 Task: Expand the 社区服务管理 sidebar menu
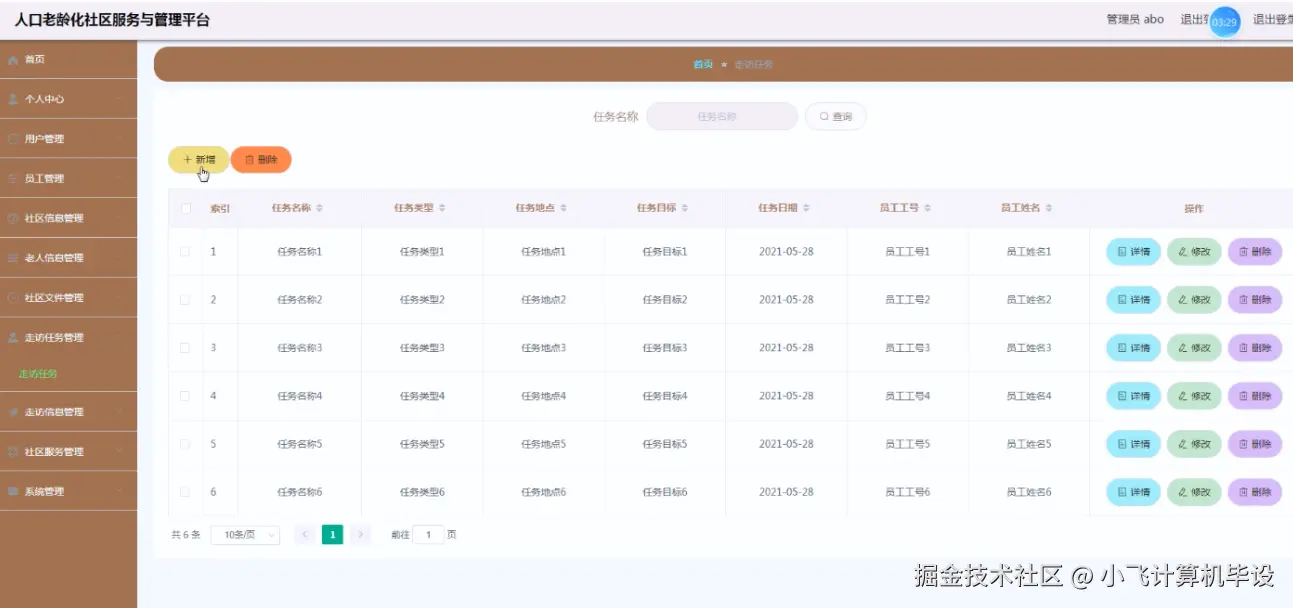68,452
